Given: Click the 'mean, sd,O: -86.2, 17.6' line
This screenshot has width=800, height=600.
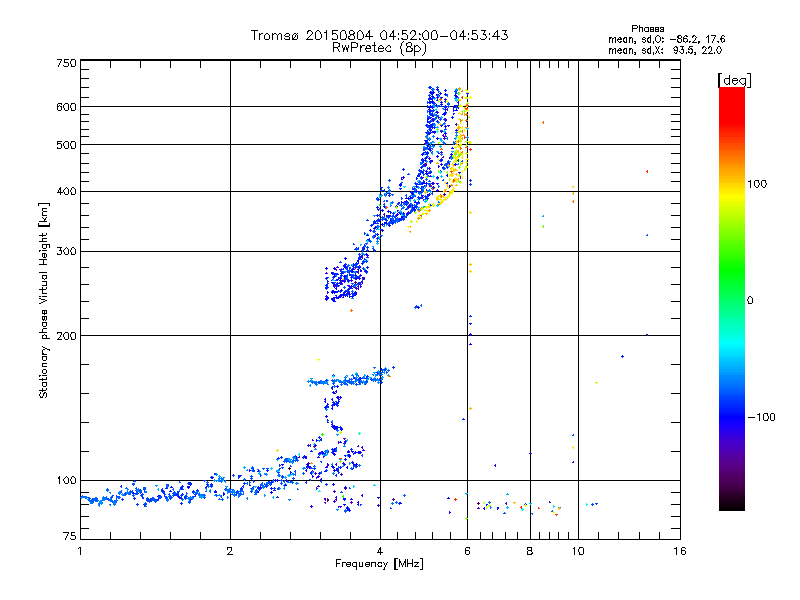Looking at the screenshot, I should [x=666, y=39].
